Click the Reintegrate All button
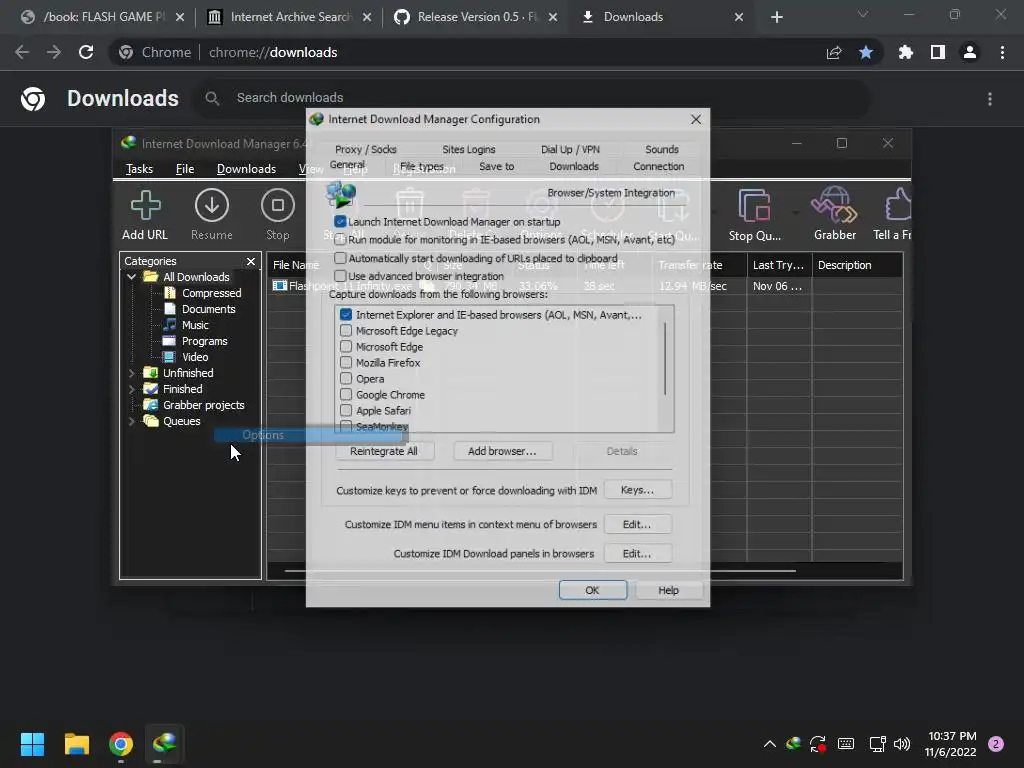Viewport: 1024px width, 768px height. pyautogui.click(x=384, y=451)
